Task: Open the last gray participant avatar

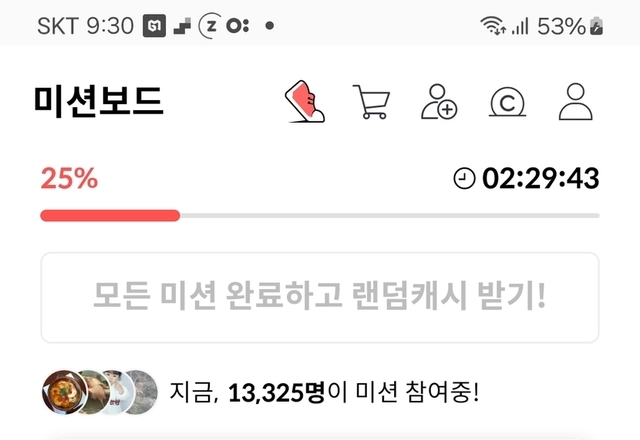Action: pyautogui.click(x=142, y=392)
